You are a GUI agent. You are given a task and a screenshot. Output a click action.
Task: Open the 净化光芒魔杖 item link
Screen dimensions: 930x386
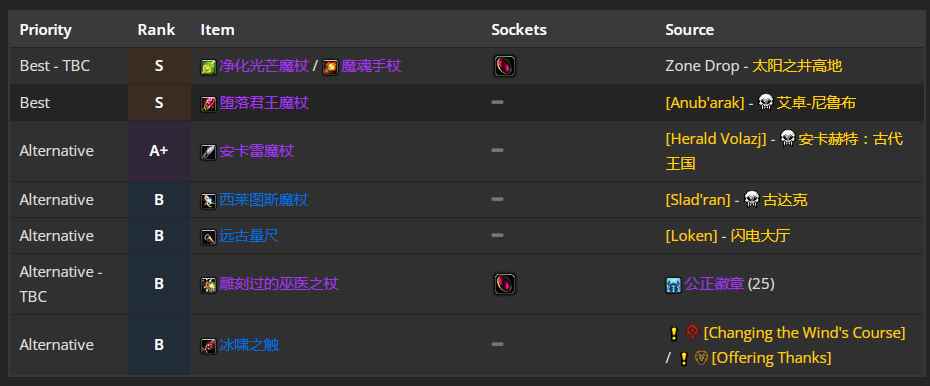tap(263, 66)
